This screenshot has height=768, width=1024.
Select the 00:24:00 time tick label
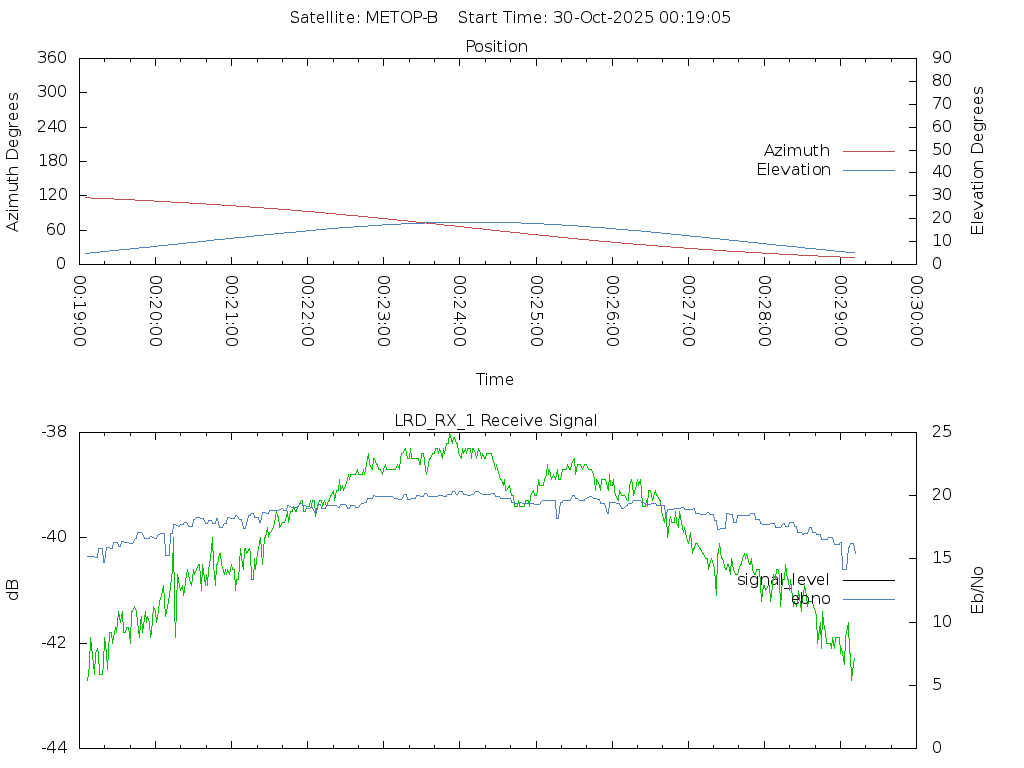point(459,311)
